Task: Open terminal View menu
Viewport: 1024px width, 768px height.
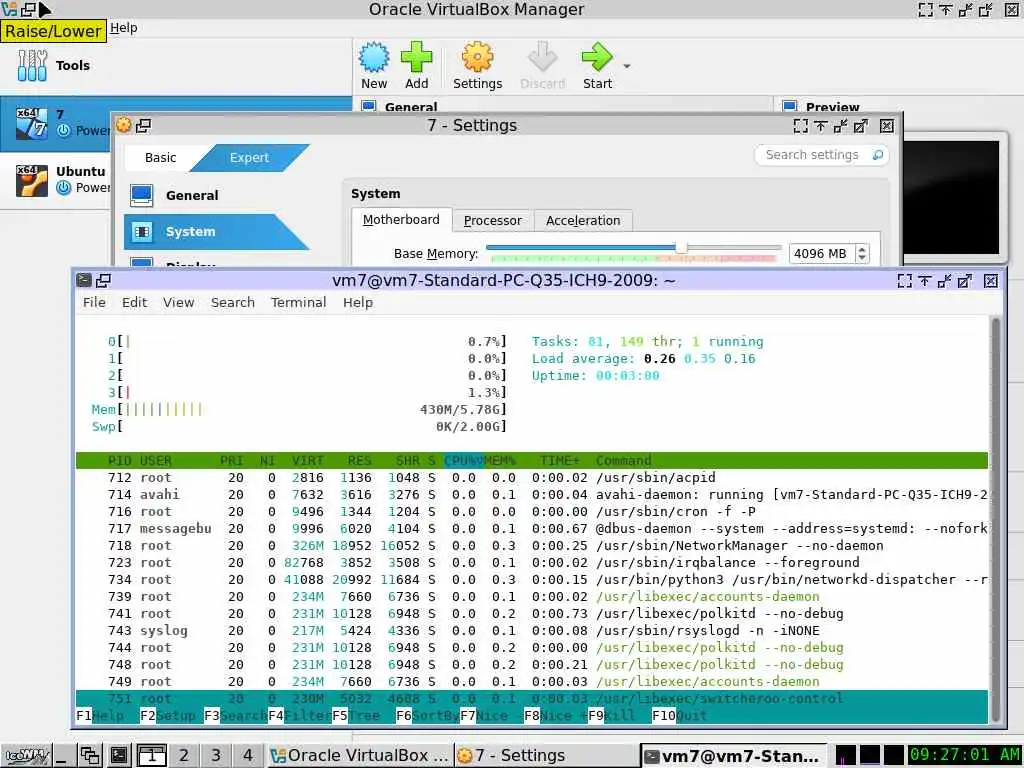Action: [178, 302]
